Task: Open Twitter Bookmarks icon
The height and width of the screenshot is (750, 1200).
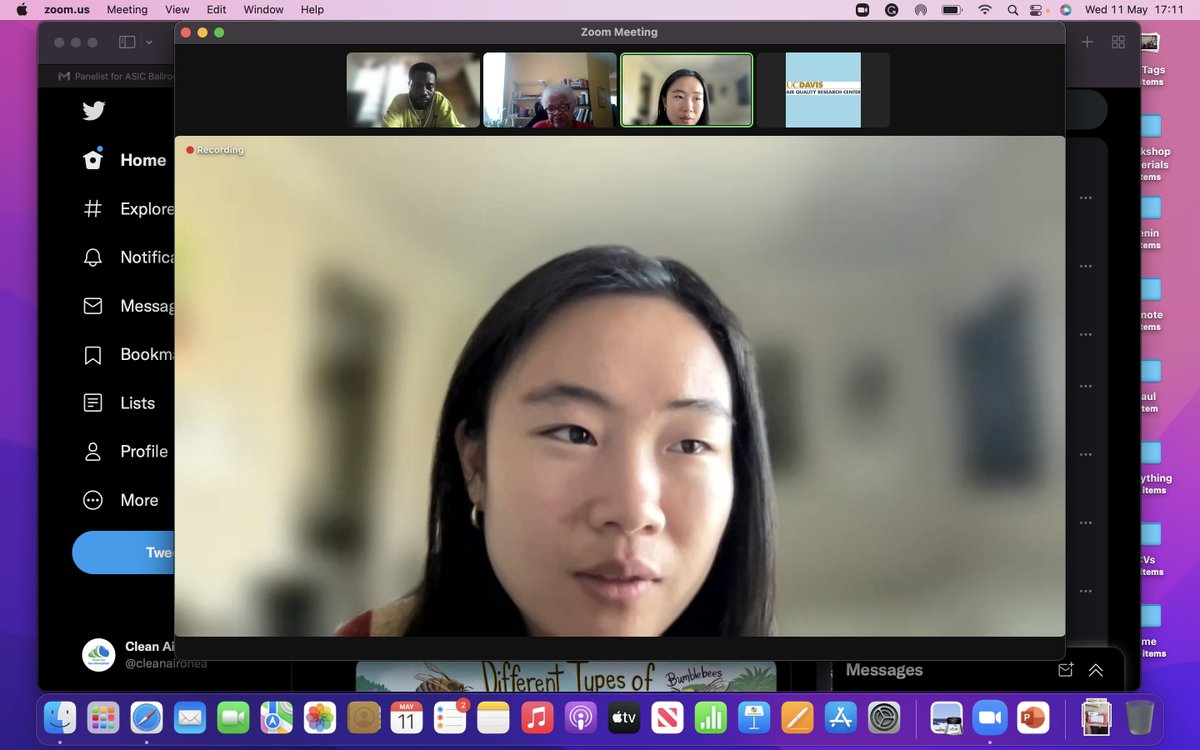Action: pos(93,355)
